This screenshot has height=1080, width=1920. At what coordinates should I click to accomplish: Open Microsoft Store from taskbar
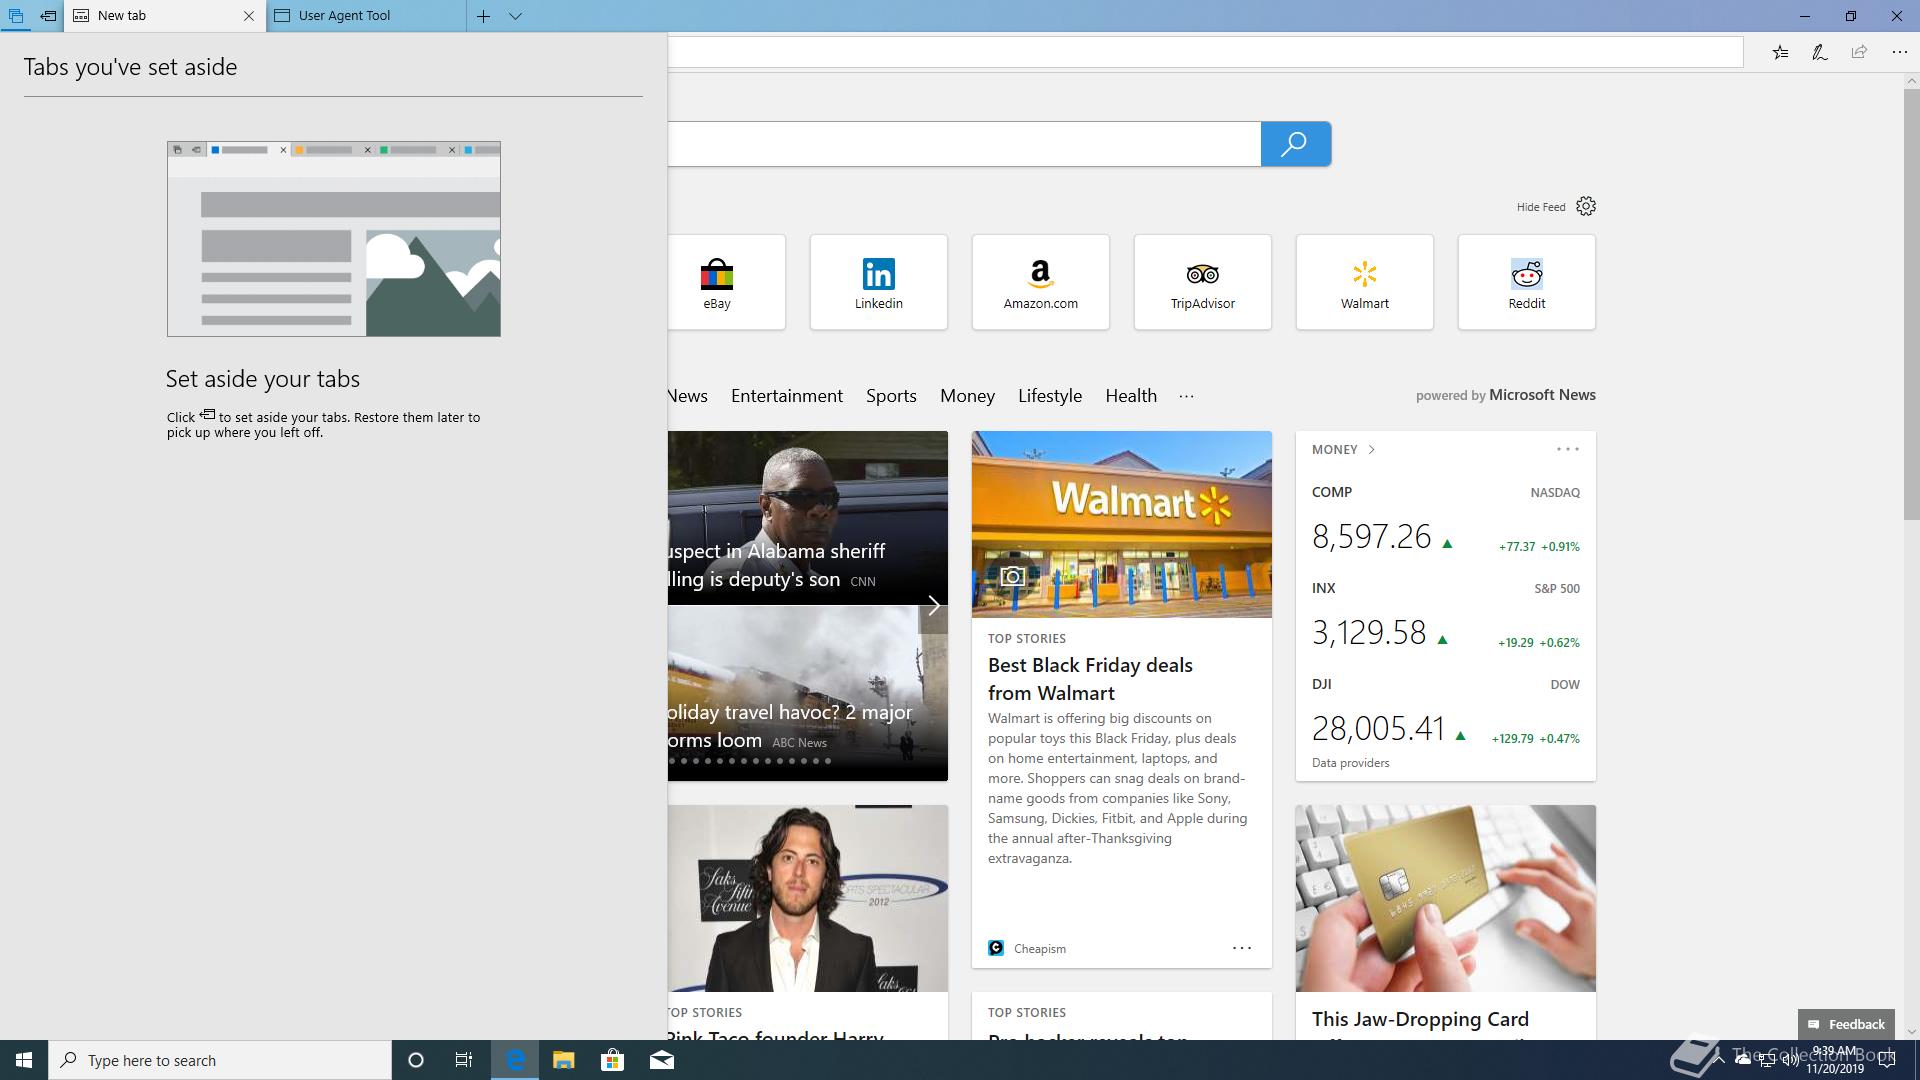click(x=612, y=1060)
